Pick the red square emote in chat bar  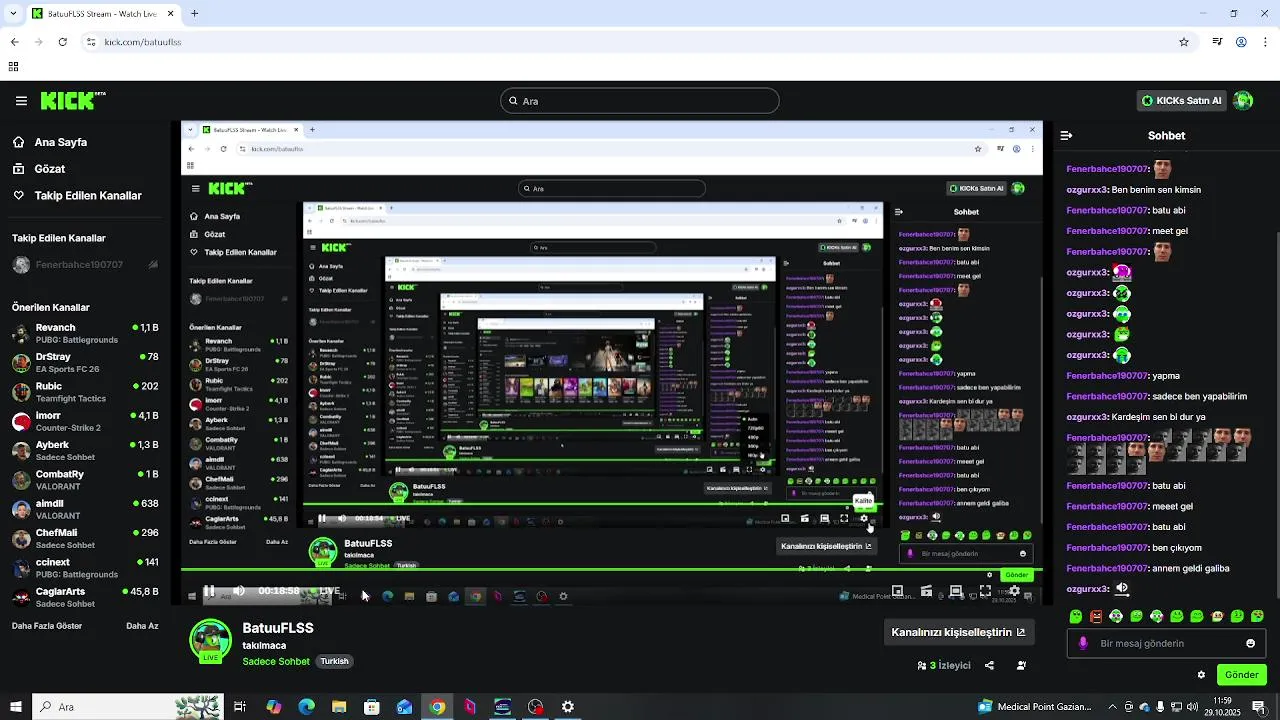1096,616
